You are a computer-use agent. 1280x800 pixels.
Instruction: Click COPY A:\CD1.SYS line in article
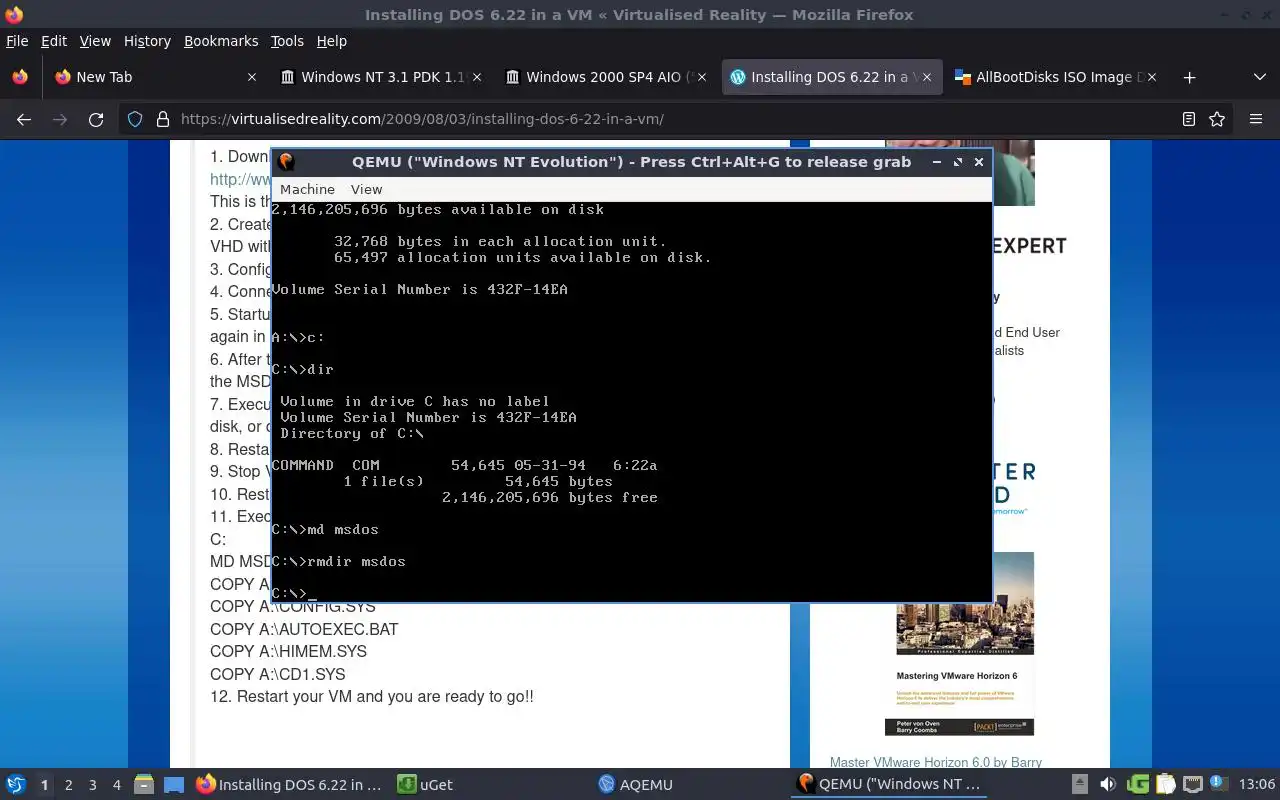277,674
